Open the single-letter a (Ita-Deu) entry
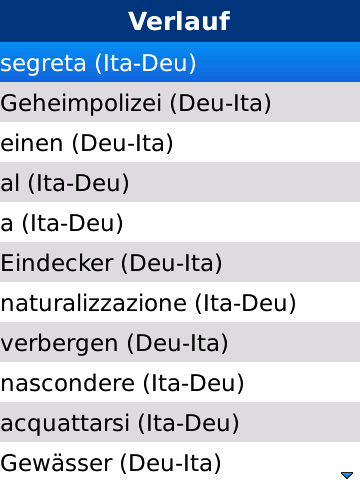This screenshot has width=360, height=480. tap(180, 222)
